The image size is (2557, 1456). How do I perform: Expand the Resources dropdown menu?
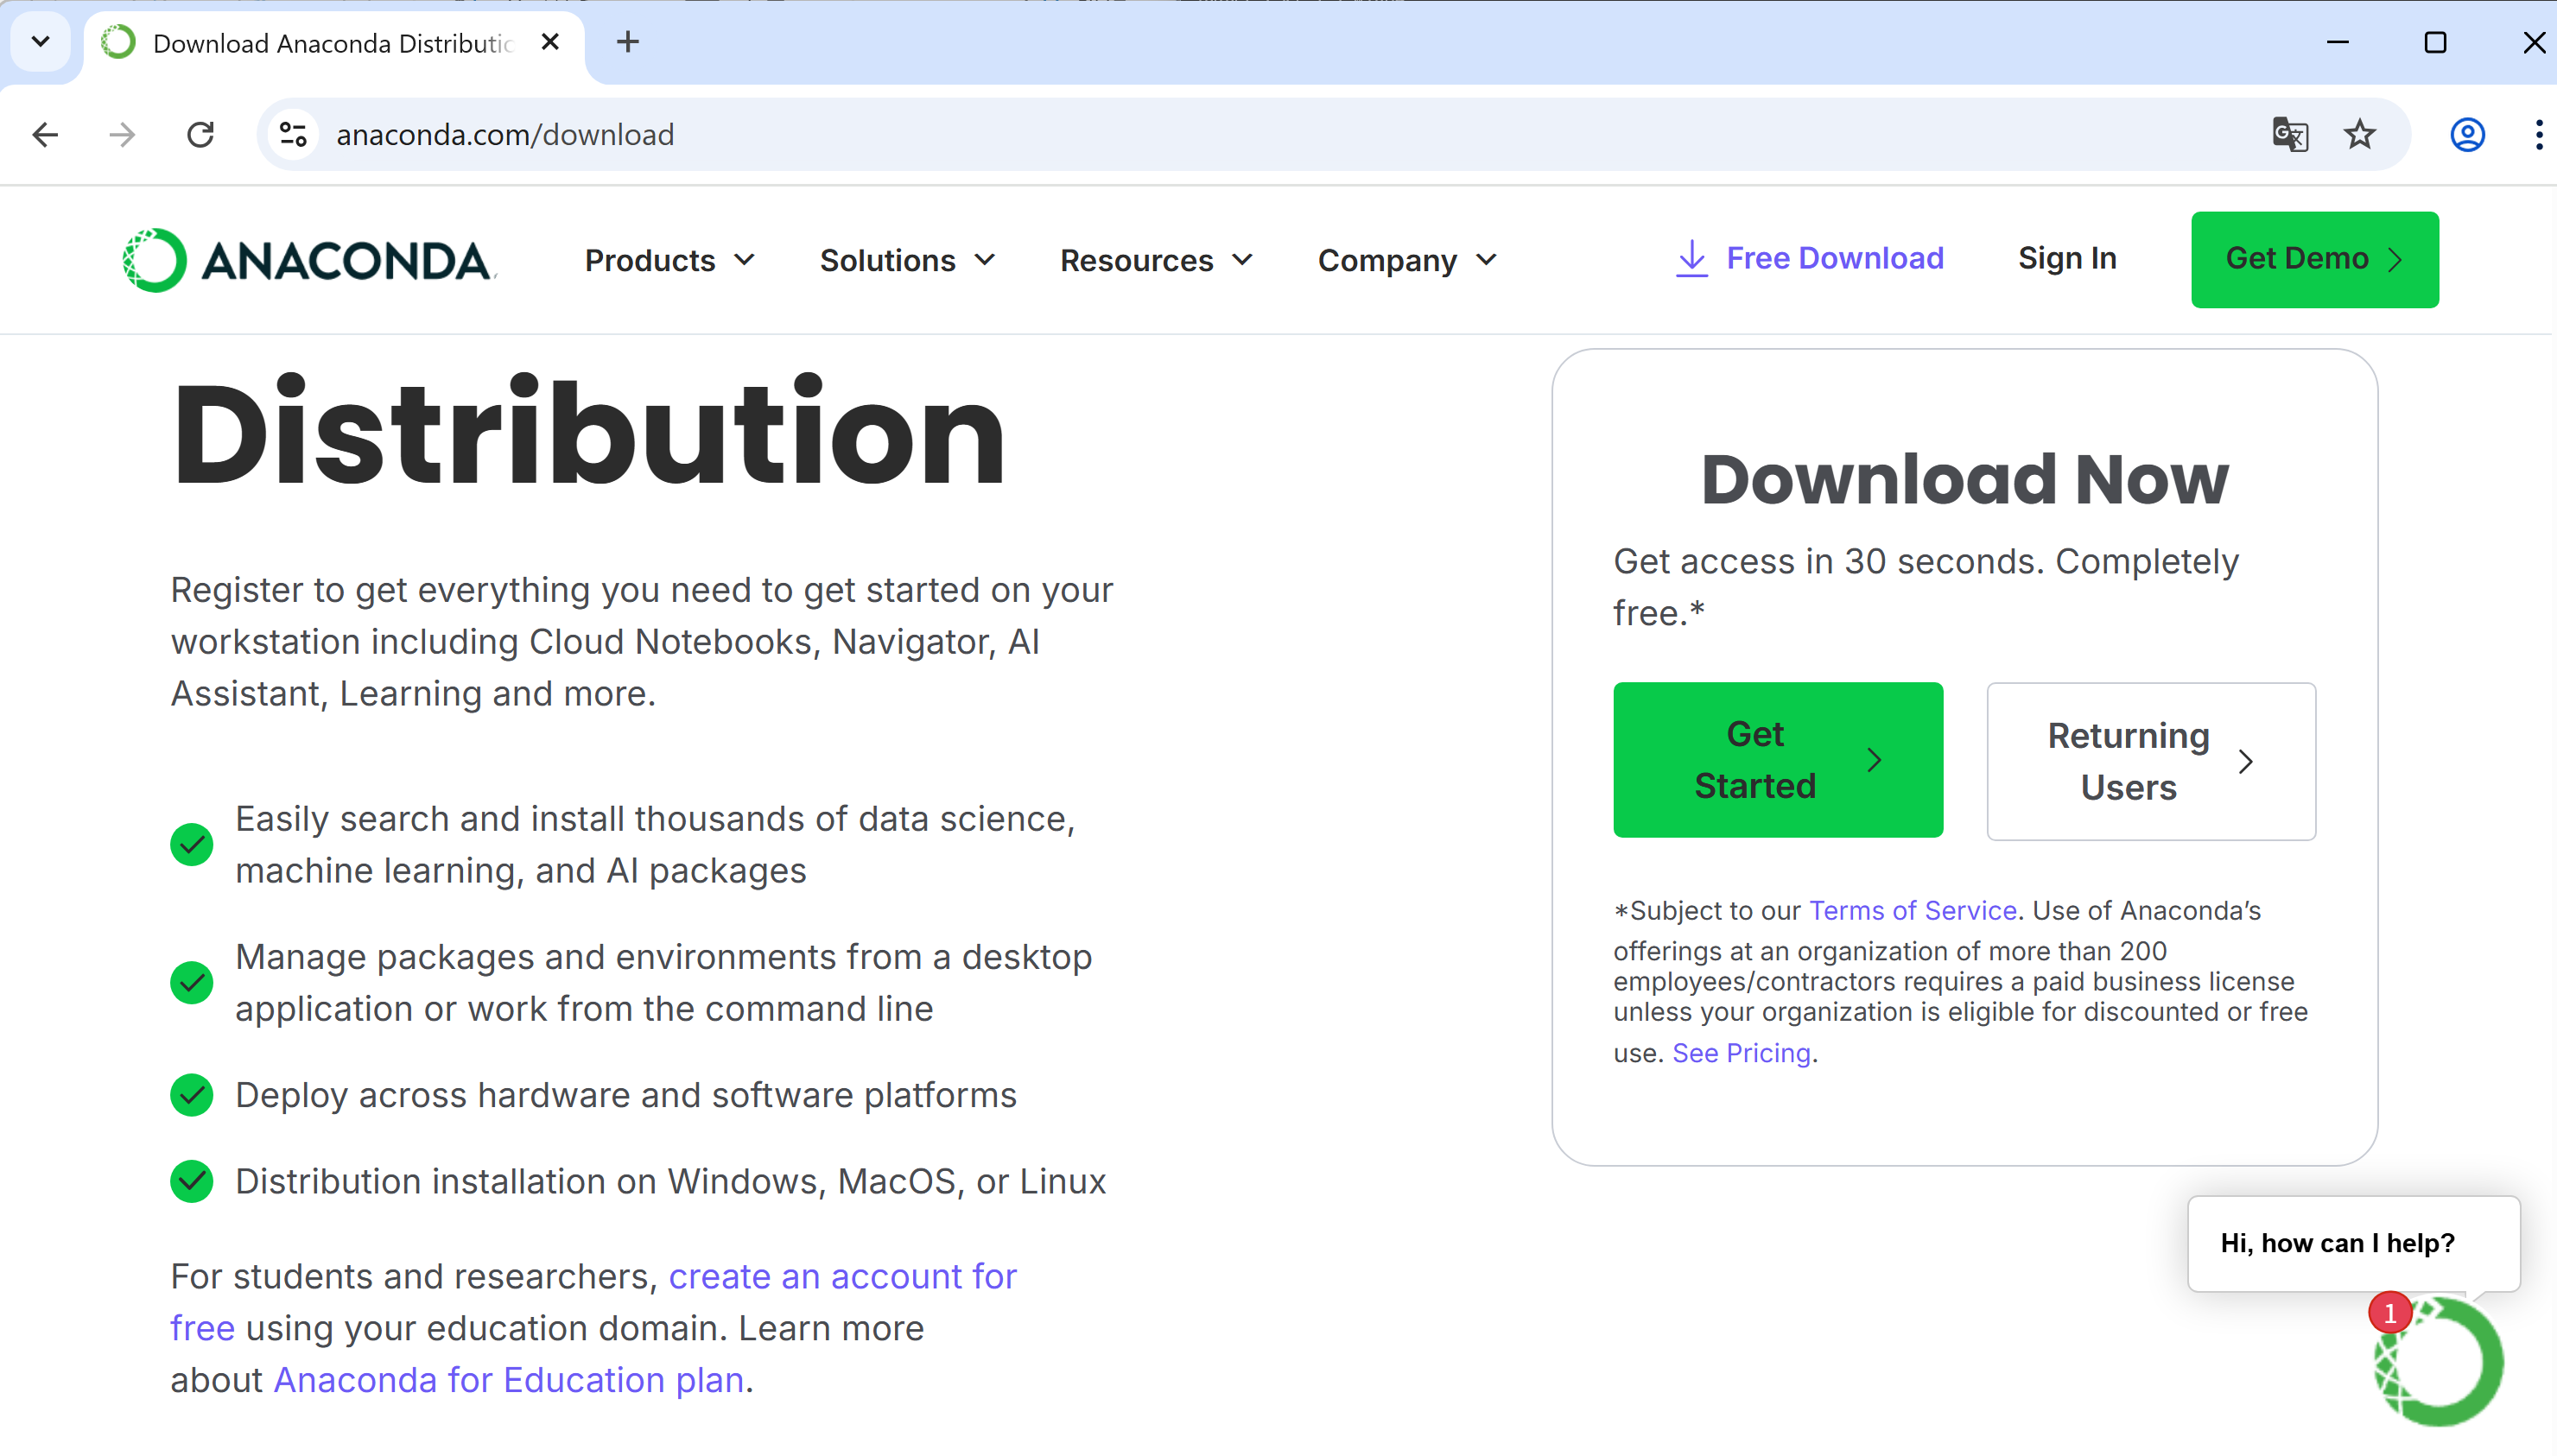(1155, 260)
